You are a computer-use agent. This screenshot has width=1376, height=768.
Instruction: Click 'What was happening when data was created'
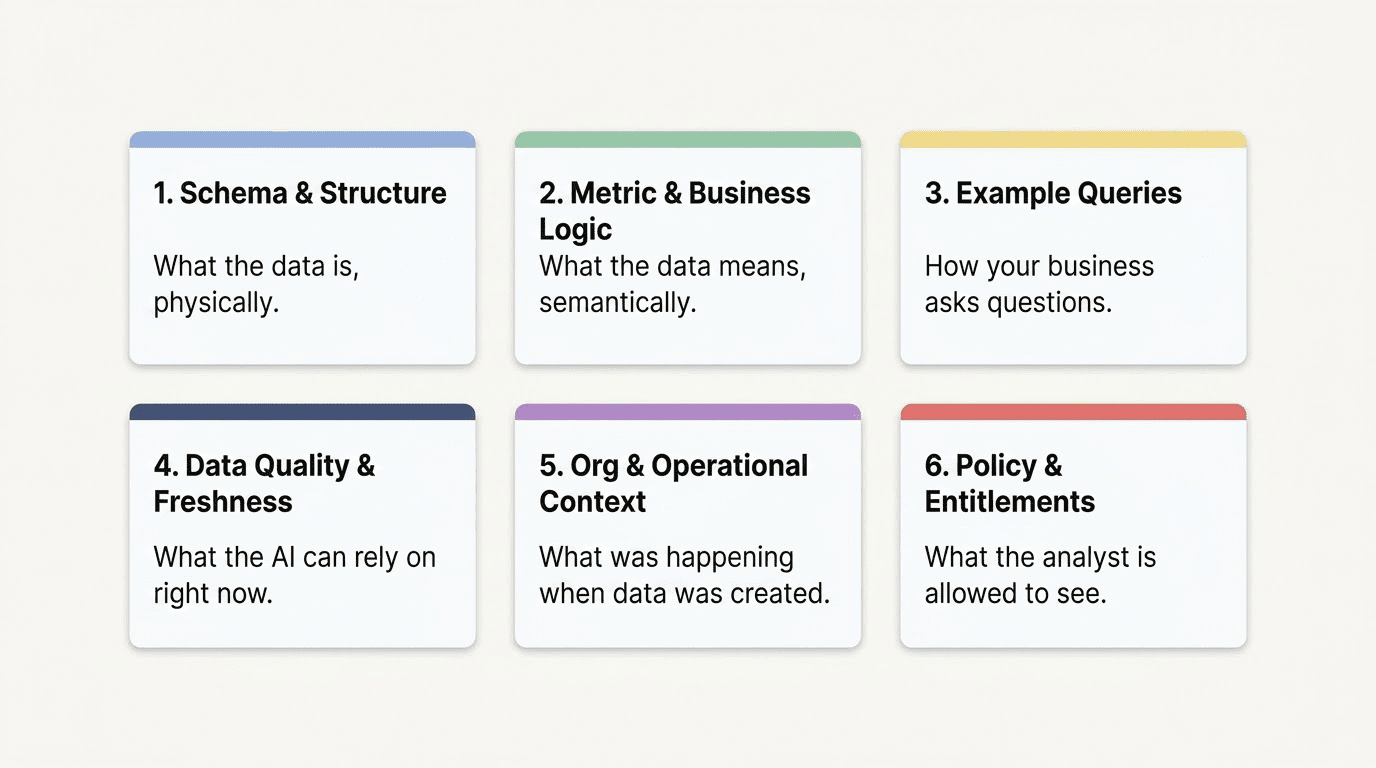coord(684,575)
